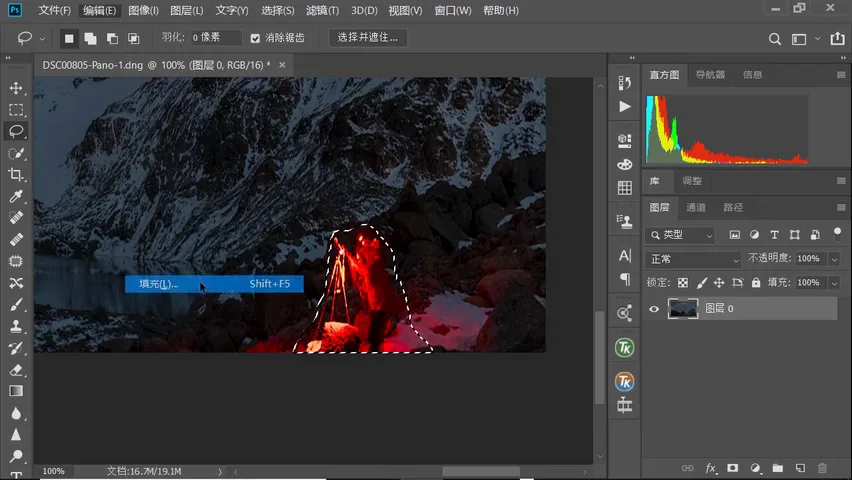Select the Dodge tool
Image resolution: width=852 pixels, height=480 pixels.
click(16, 456)
